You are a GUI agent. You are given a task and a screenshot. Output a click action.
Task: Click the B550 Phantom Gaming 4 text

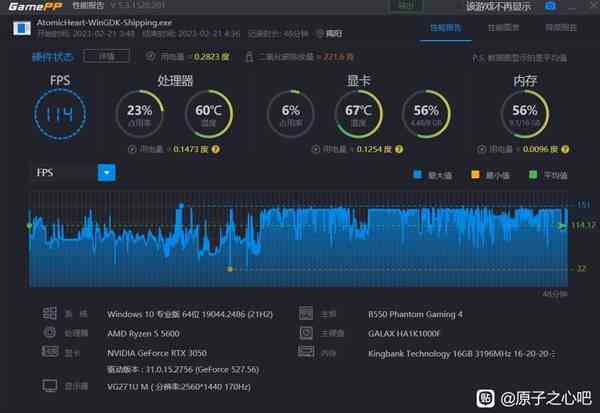tap(415, 315)
